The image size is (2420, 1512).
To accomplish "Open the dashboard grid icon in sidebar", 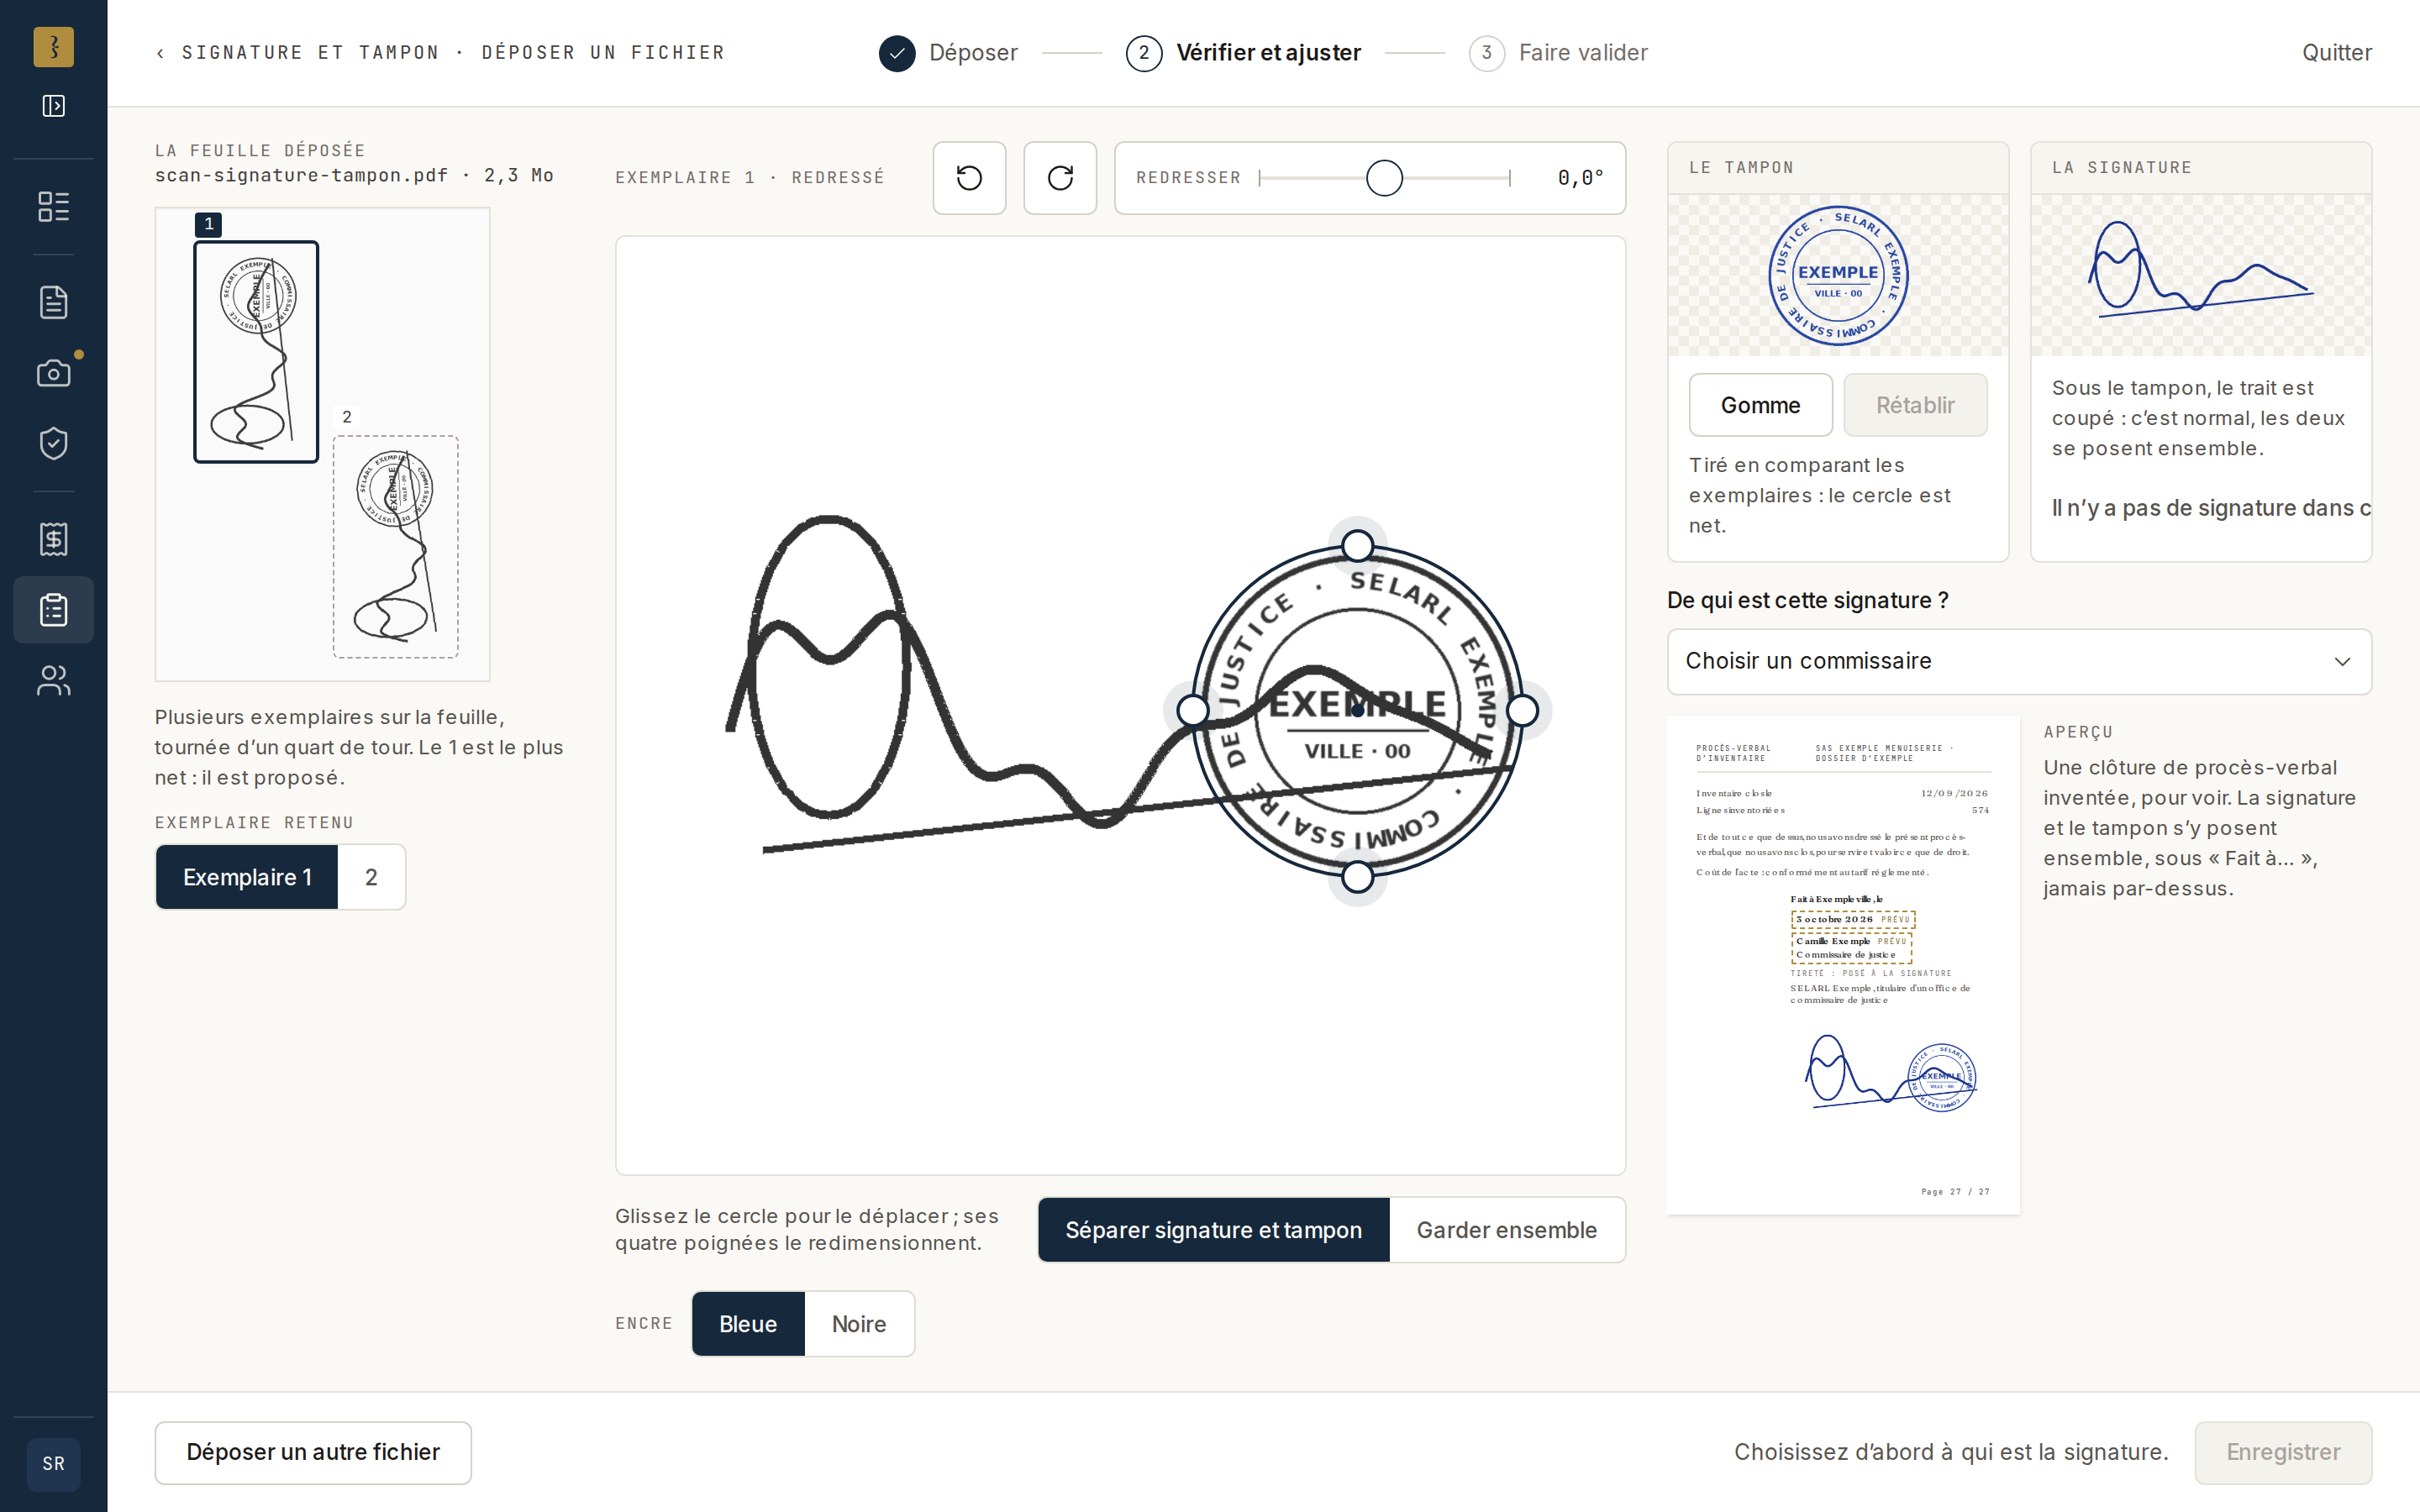I will pyautogui.click(x=53, y=207).
